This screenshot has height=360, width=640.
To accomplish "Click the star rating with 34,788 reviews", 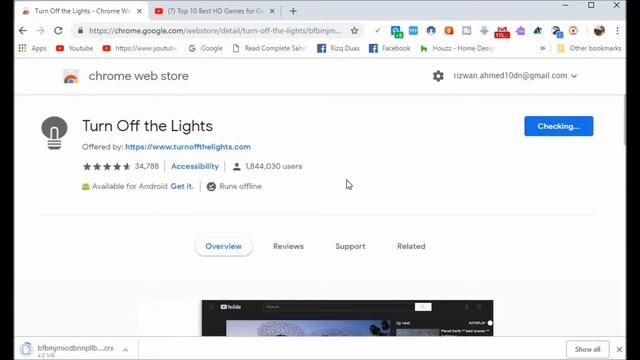I will tap(120, 167).
